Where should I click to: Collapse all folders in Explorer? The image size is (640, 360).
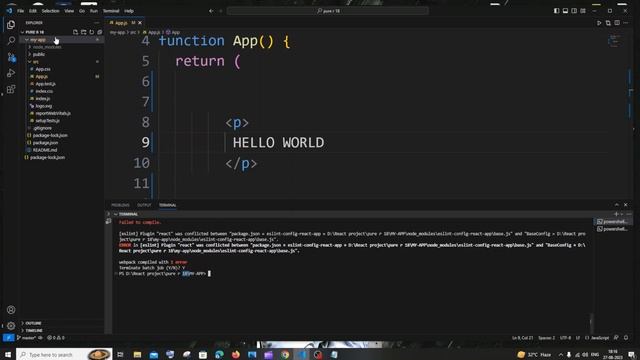tap(100, 32)
